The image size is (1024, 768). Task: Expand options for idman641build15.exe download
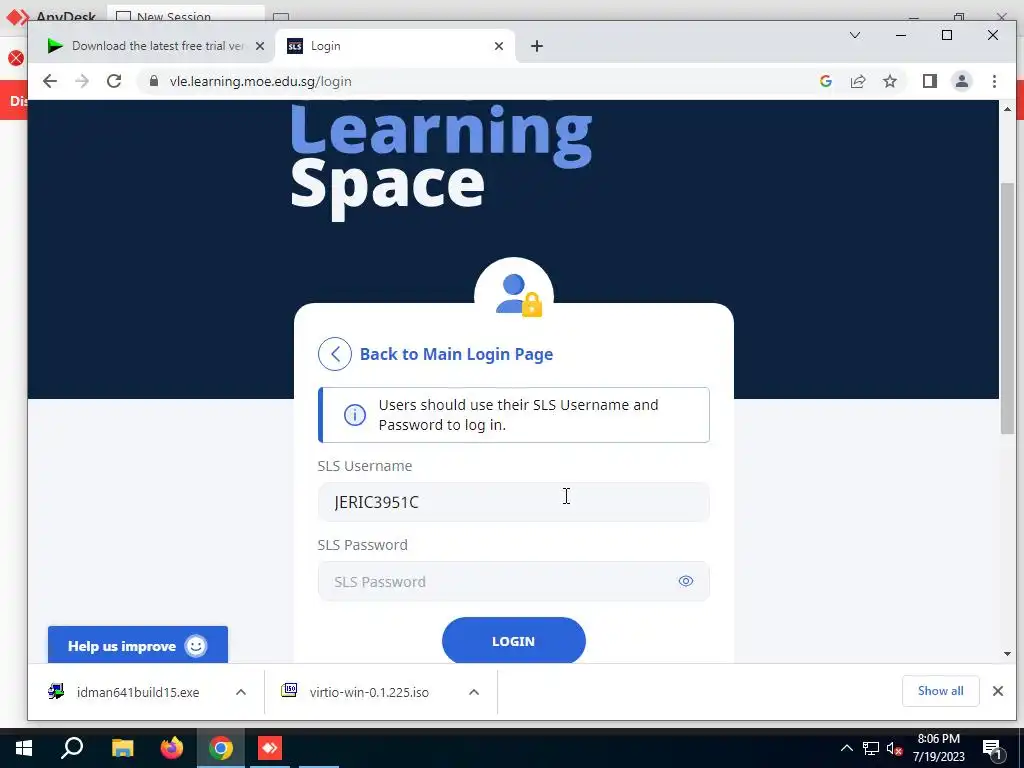click(x=241, y=692)
